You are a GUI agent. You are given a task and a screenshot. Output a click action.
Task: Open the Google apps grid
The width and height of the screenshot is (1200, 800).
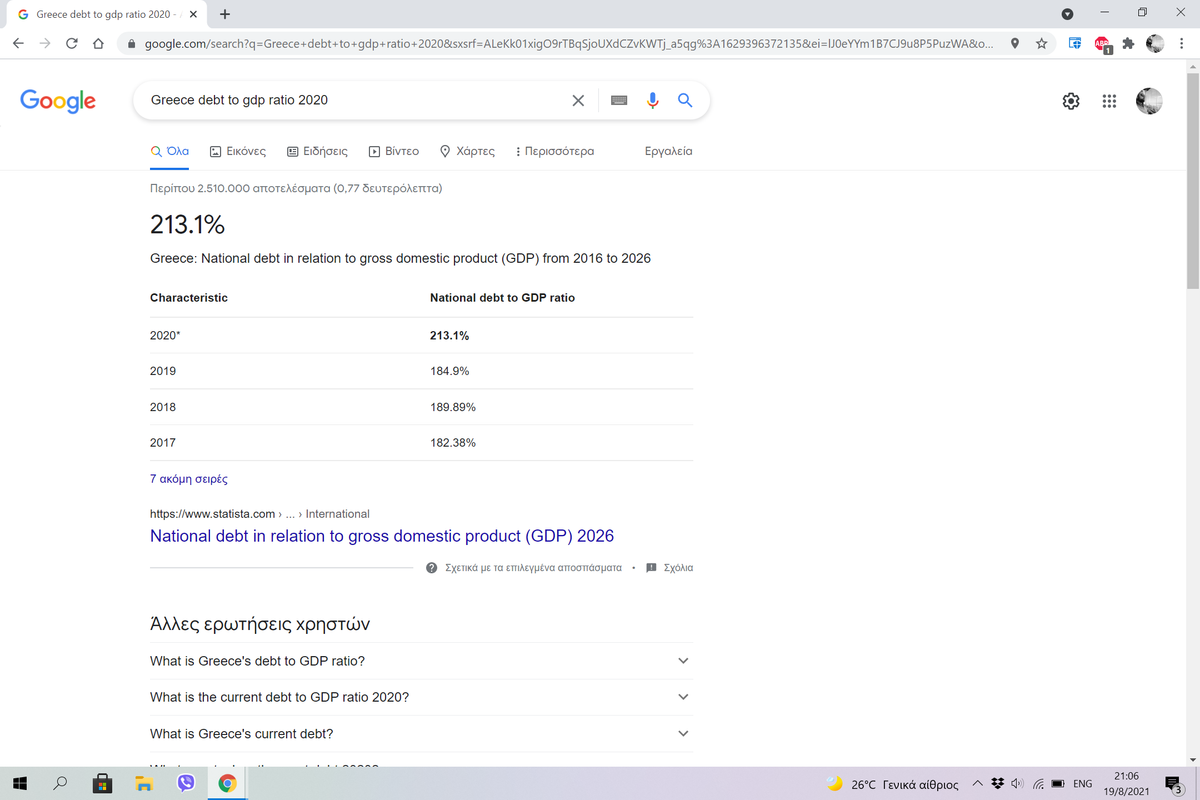click(1108, 101)
